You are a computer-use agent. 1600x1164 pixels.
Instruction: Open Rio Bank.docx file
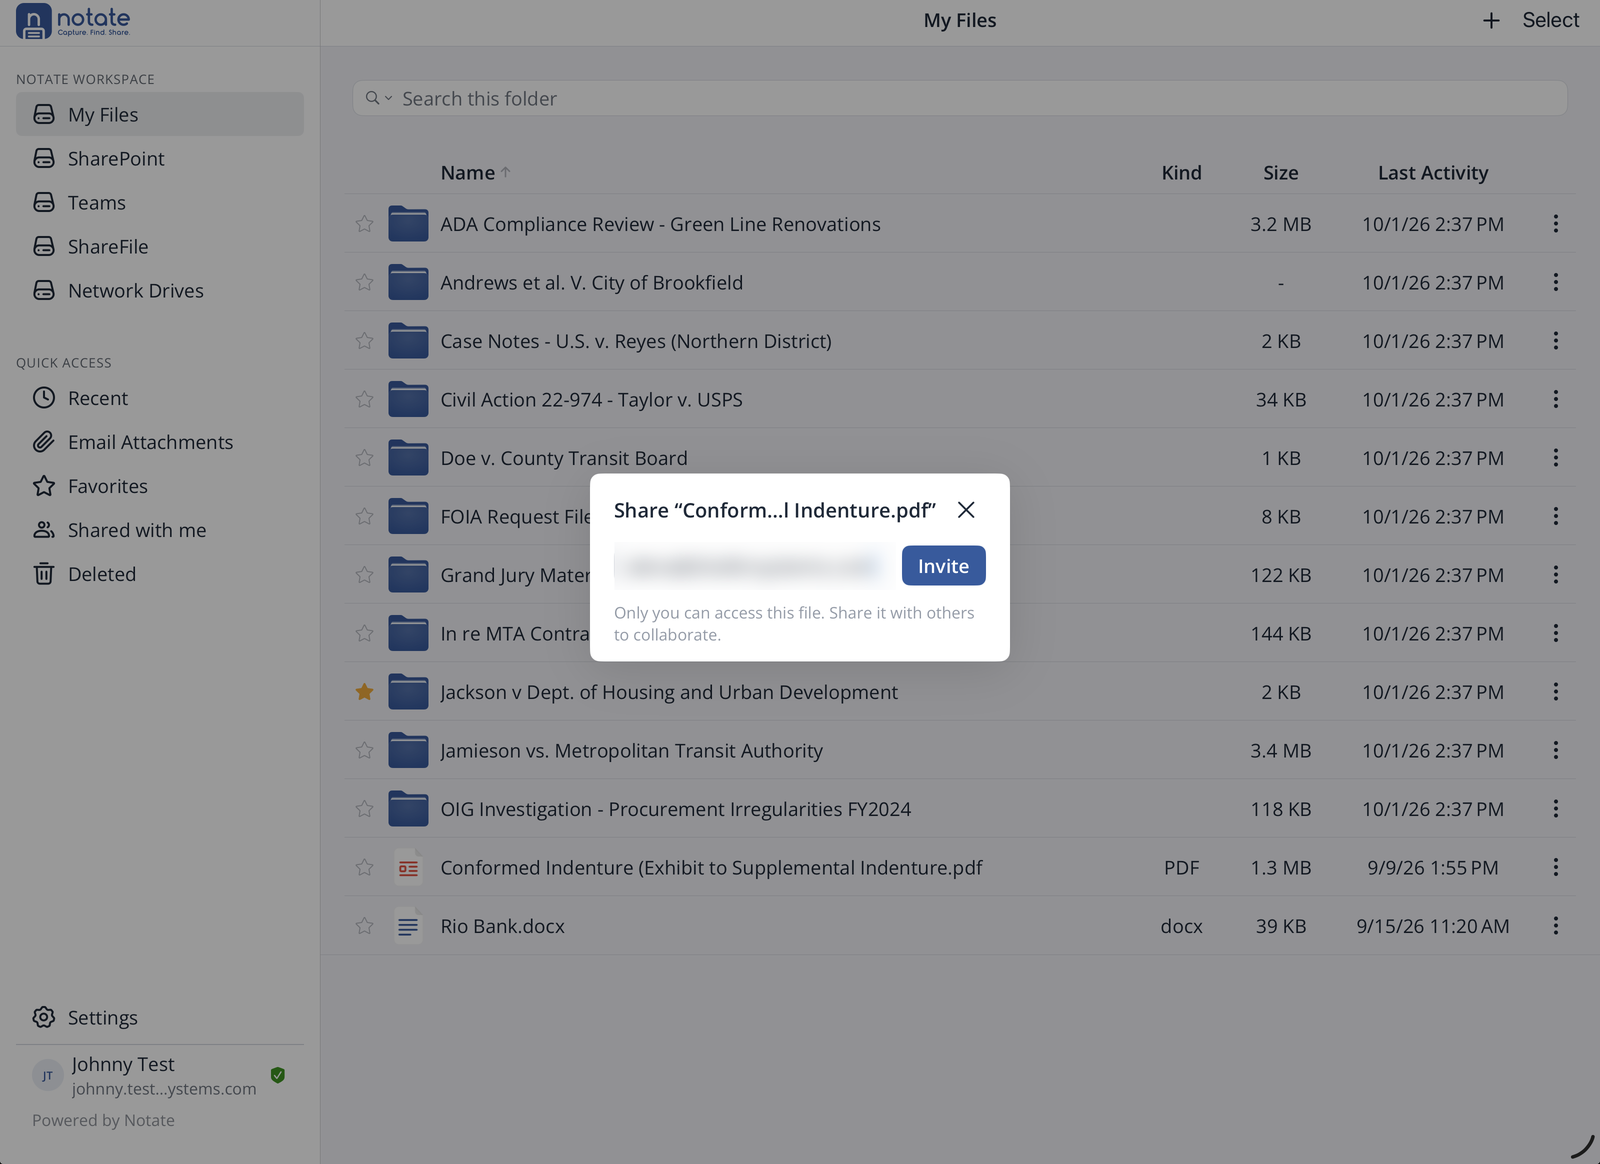pos(502,926)
